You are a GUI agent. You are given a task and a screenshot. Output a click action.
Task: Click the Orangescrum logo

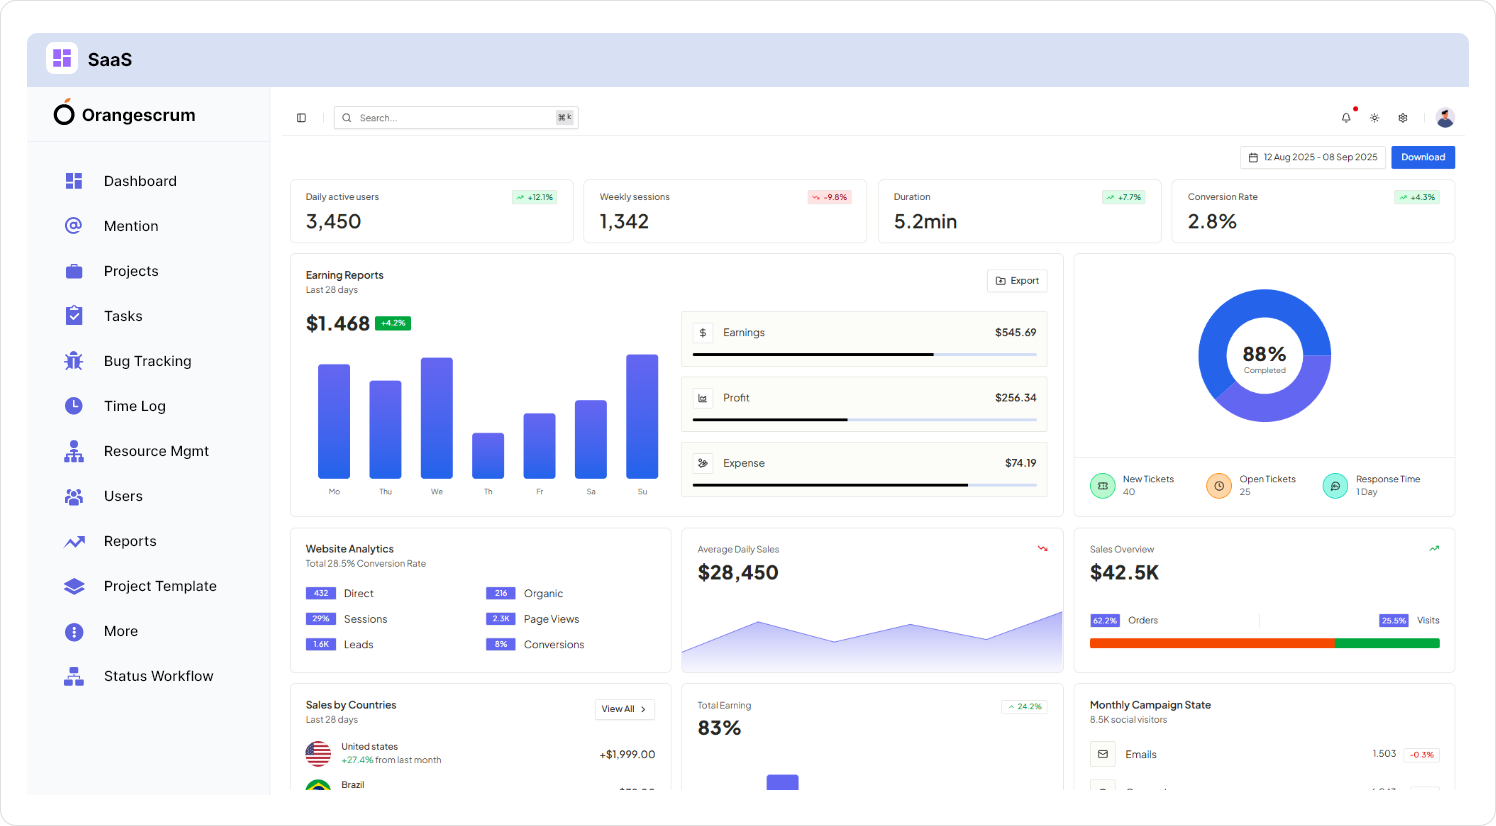click(125, 114)
